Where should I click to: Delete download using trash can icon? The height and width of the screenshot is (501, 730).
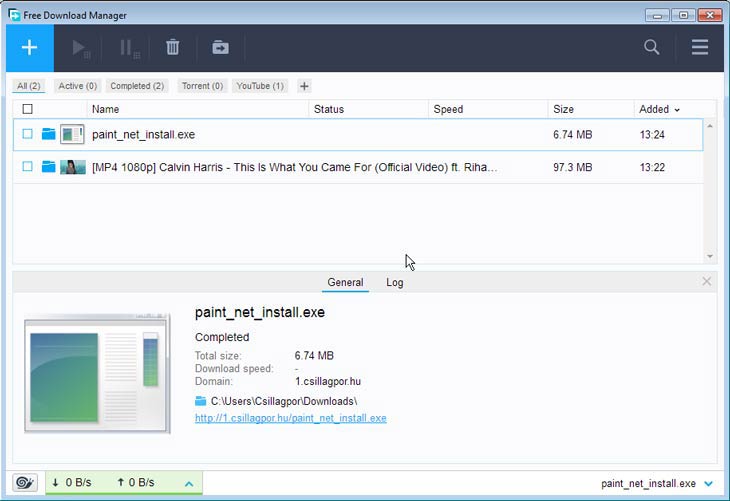click(x=173, y=47)
